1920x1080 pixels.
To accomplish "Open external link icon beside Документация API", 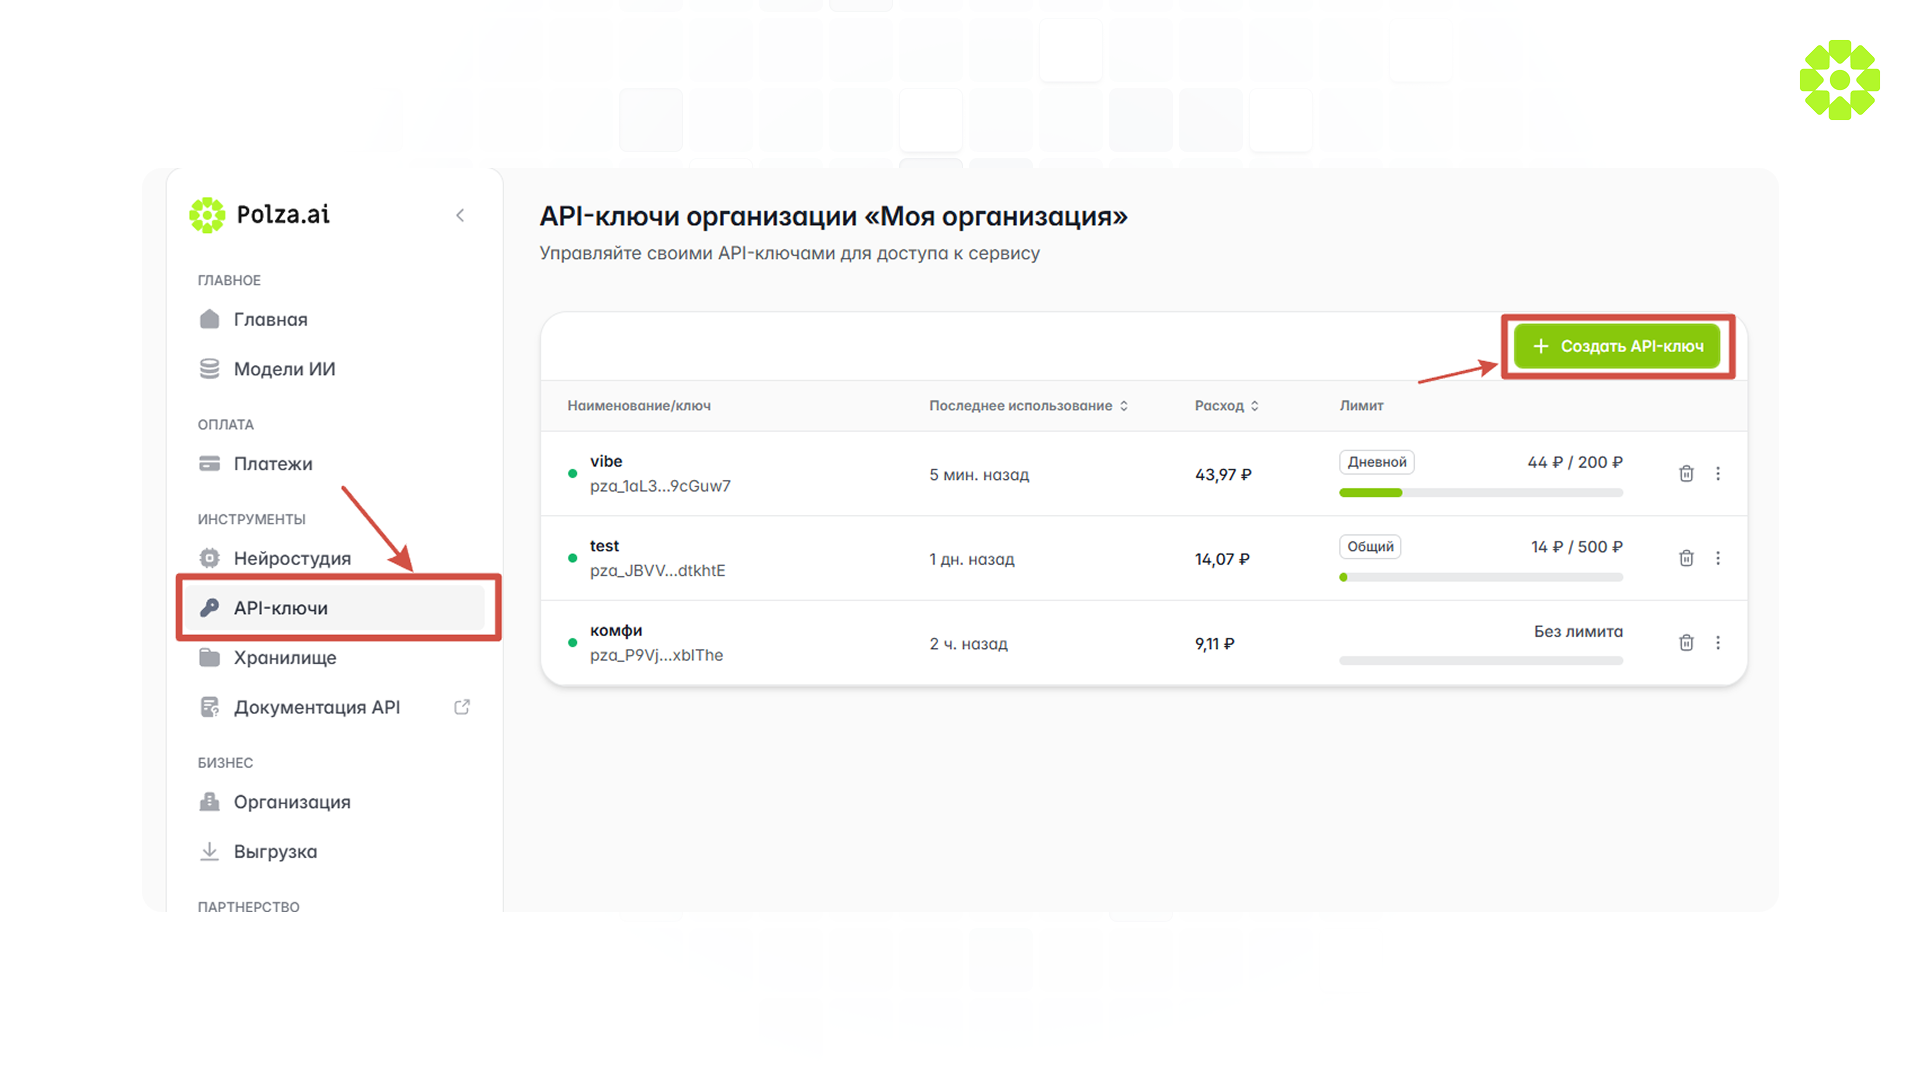I will (462, 707).
